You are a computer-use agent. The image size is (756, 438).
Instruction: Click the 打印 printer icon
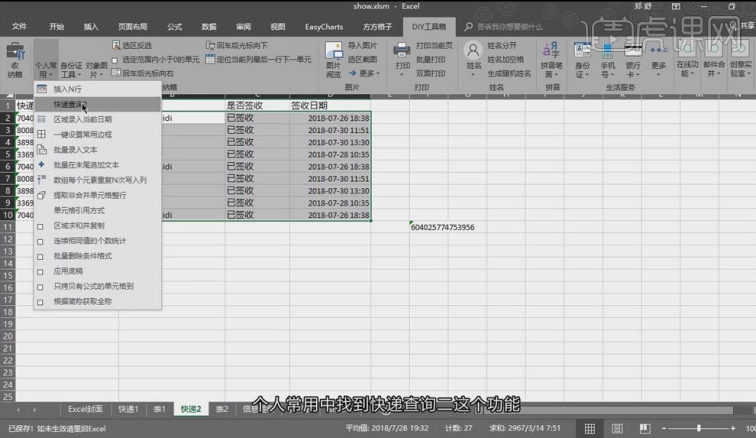tap(402, 50)
